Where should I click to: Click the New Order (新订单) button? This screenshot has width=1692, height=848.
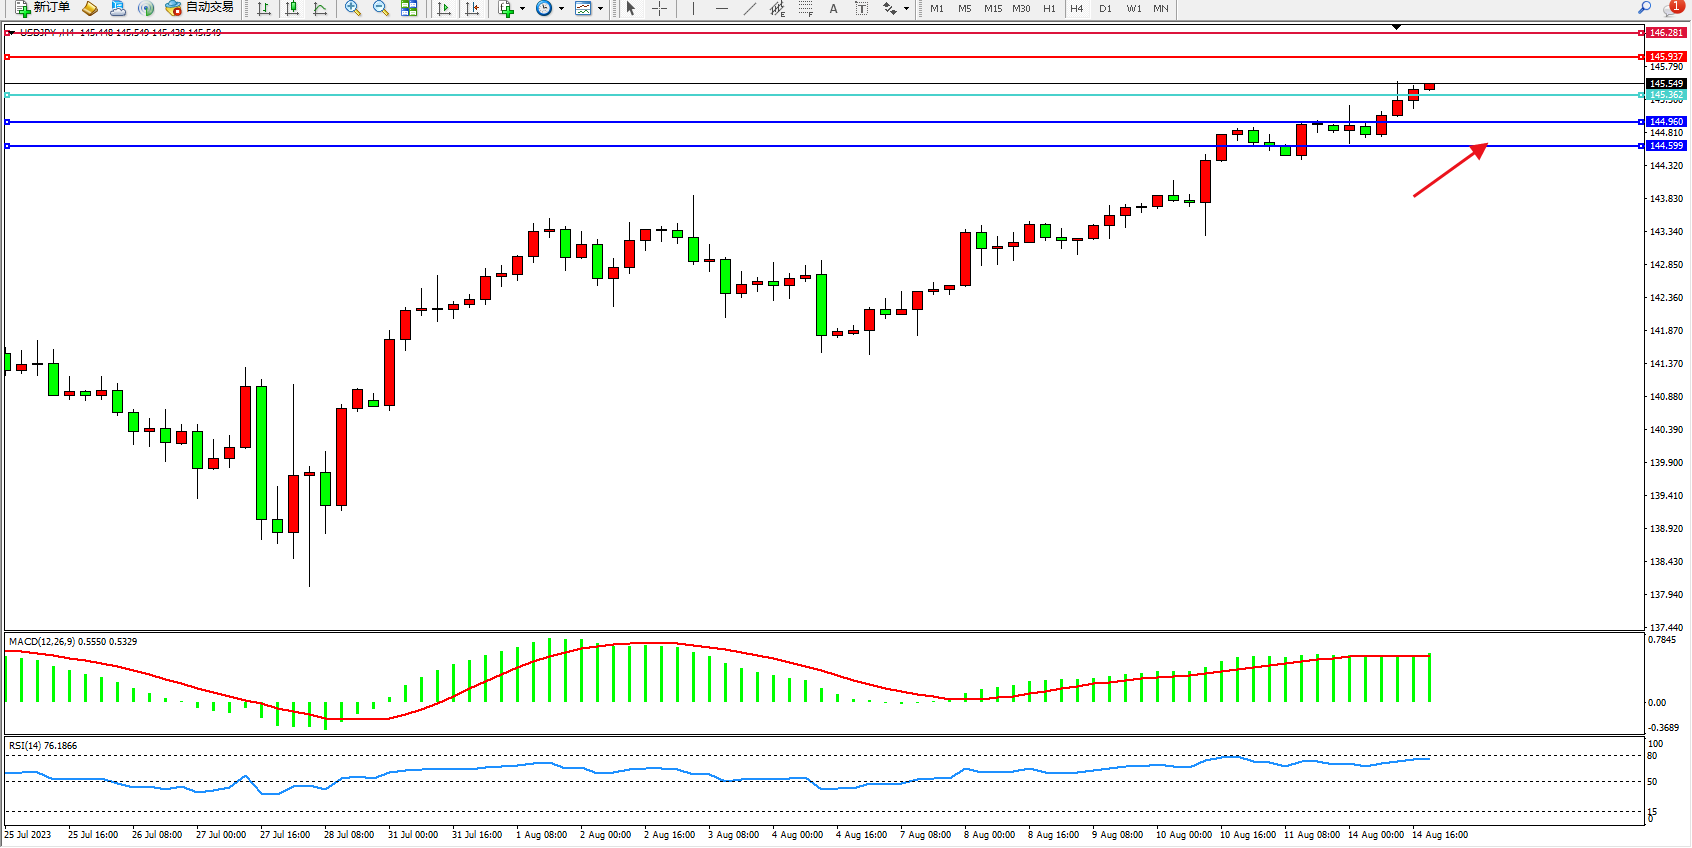(42, 8)
